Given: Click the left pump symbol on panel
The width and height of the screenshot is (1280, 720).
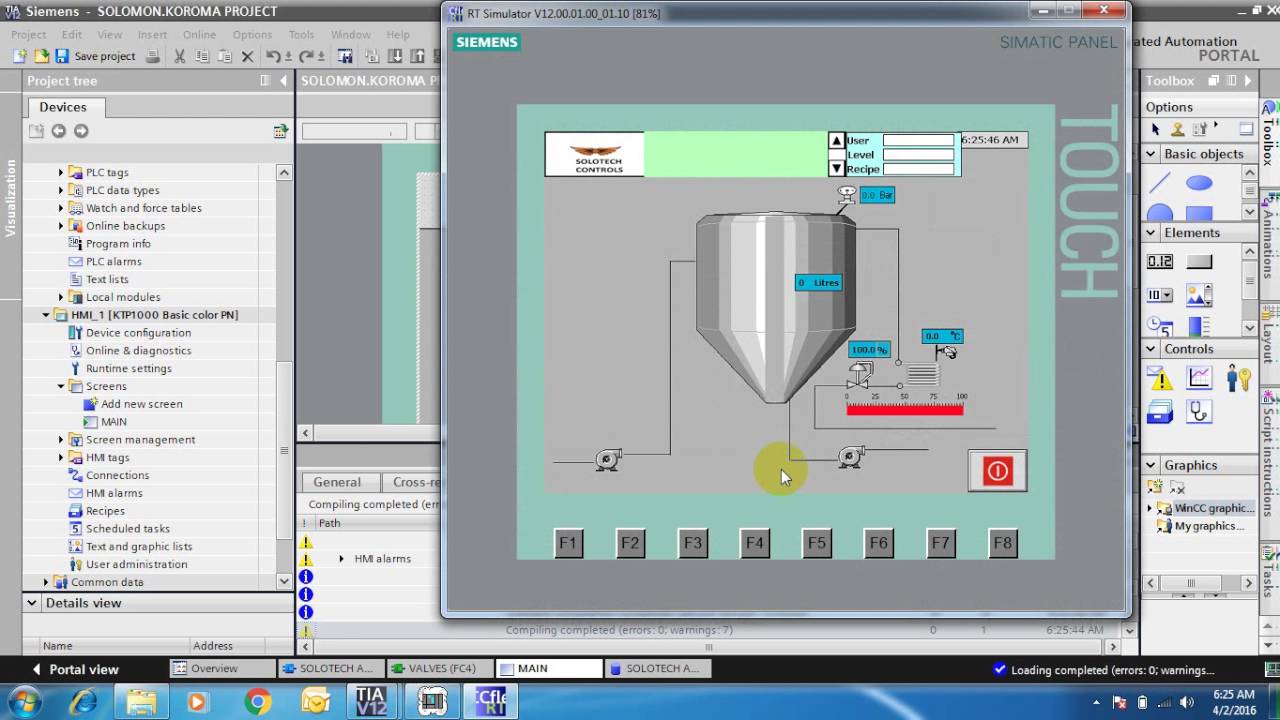Looking at the screenshot, I should pyautogui.click(x=608, y=459).
